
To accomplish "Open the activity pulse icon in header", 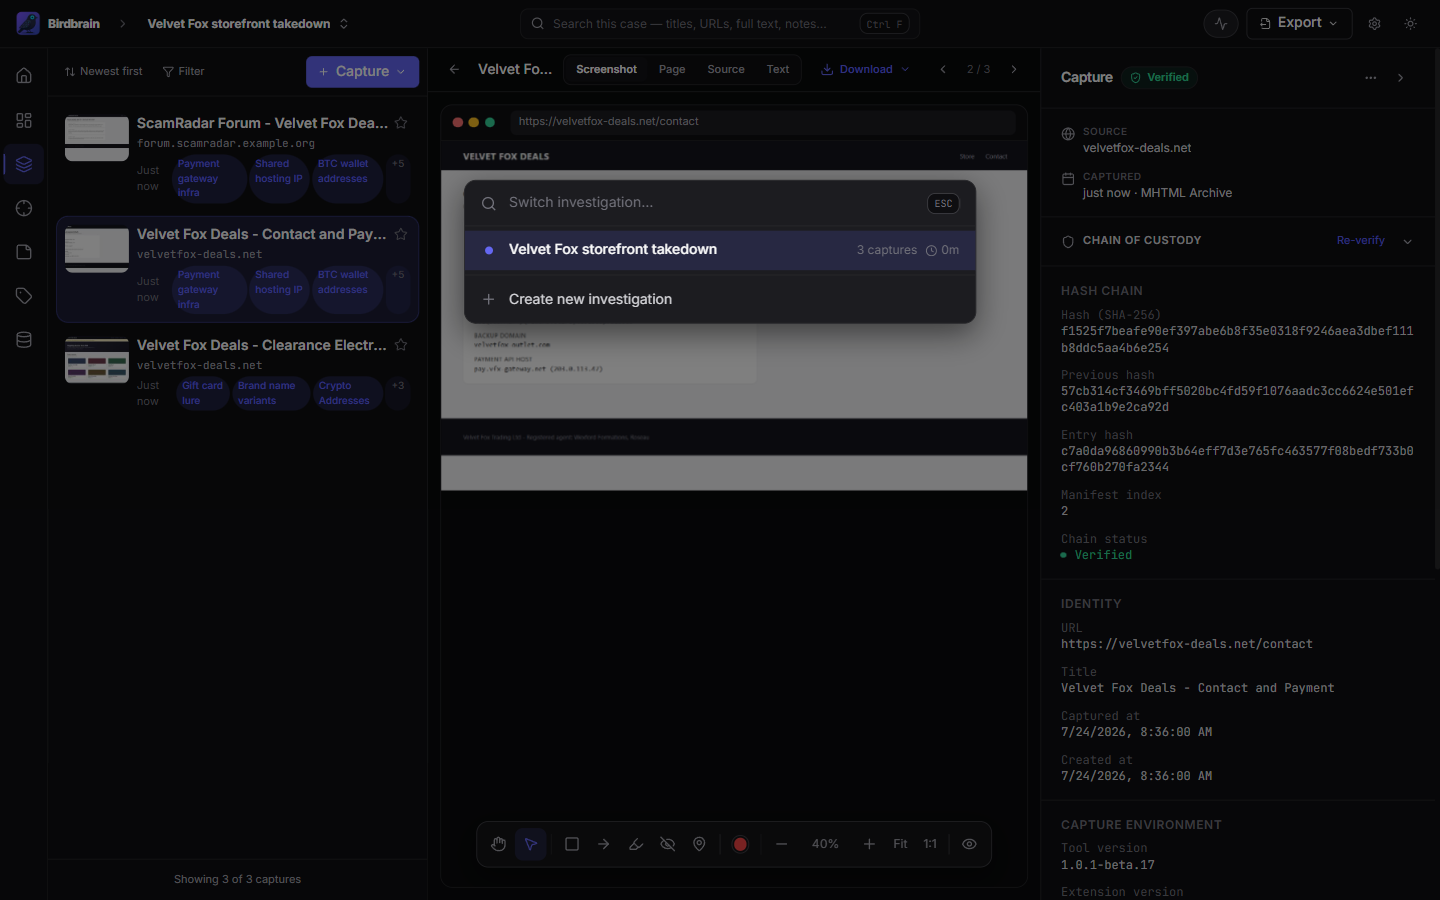I will point(1221,24).
